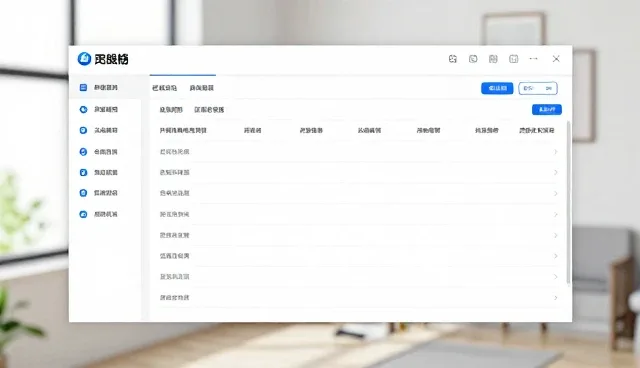The image size is (640, 368).
Task: Switch to the second top tab beside underlined one
Action: pos(202,88)
